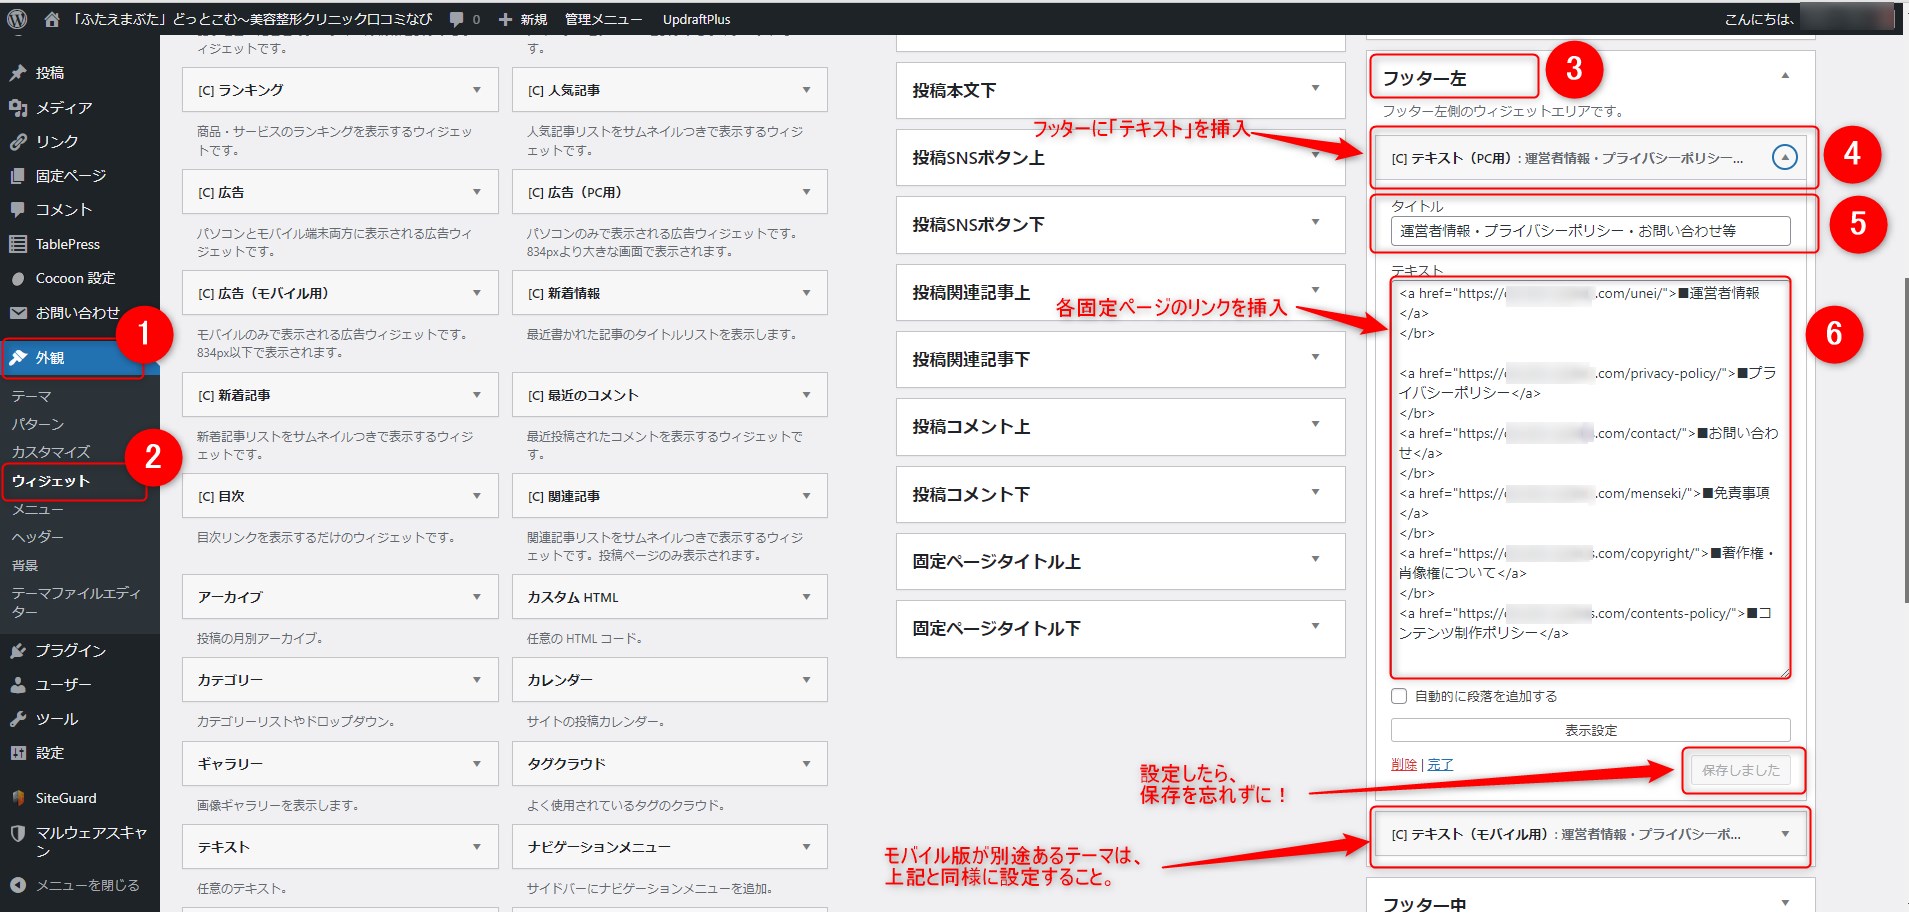Click the 完了 link
1909x922 pixels.
tap(1440, 764)
